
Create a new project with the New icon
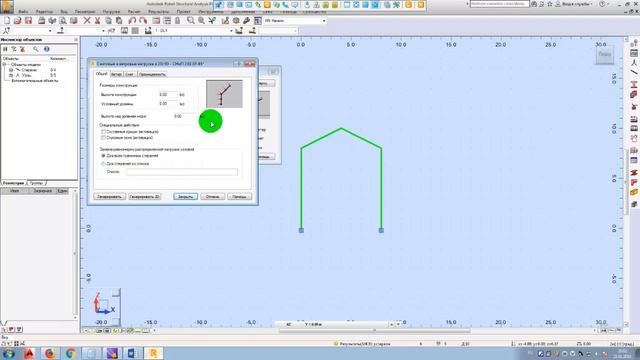click(x=7, y=20)
